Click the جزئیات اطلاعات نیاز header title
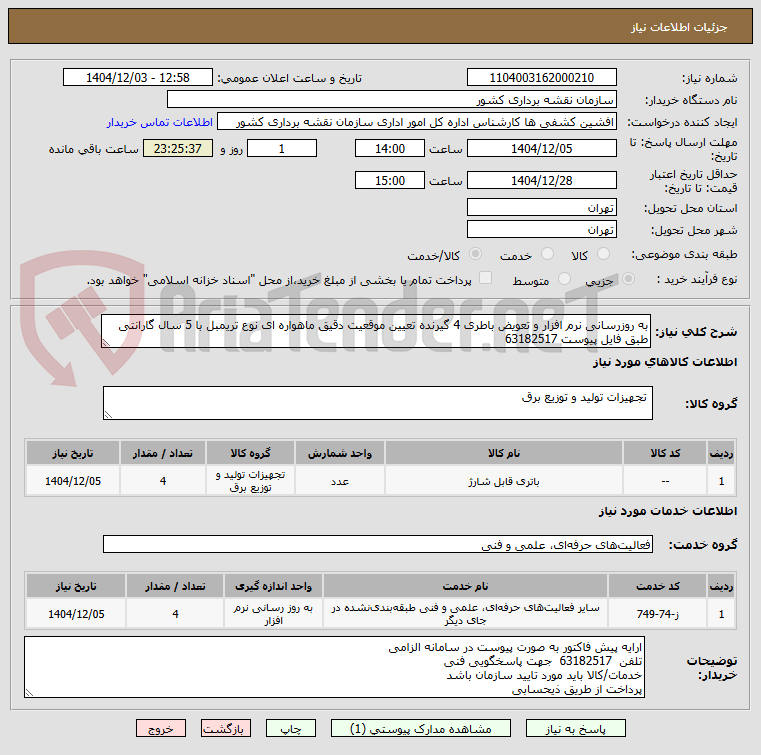This screenshot has width=761, height=755. coord(679,27)
